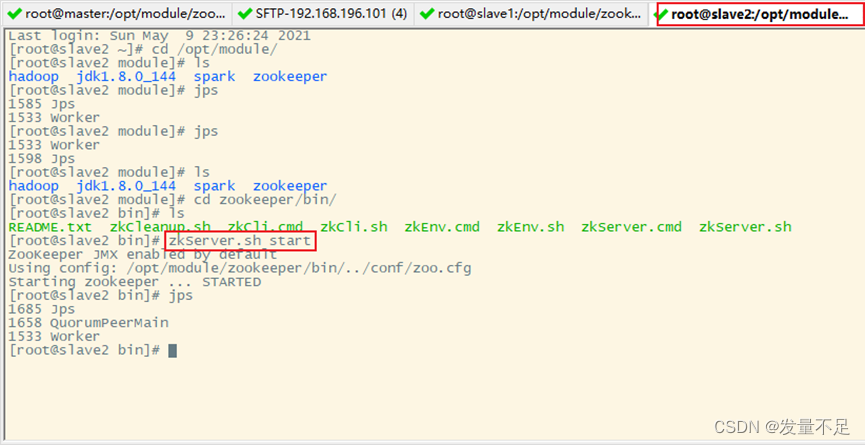Click the zkServer.sh file in ls output
This screenshot has height=445, width=865.
[x=745, y=227]
